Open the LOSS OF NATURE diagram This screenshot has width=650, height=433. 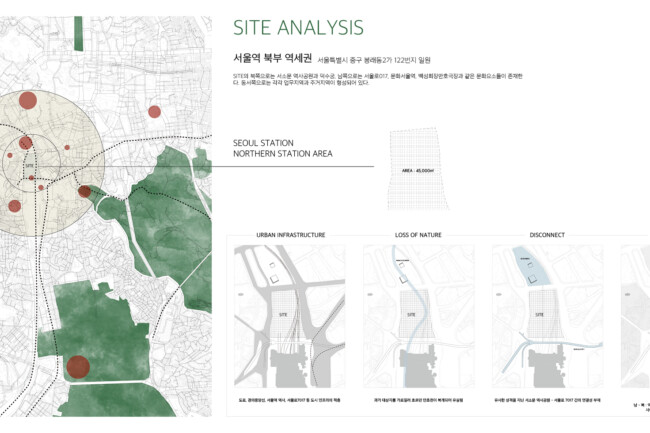419,318
